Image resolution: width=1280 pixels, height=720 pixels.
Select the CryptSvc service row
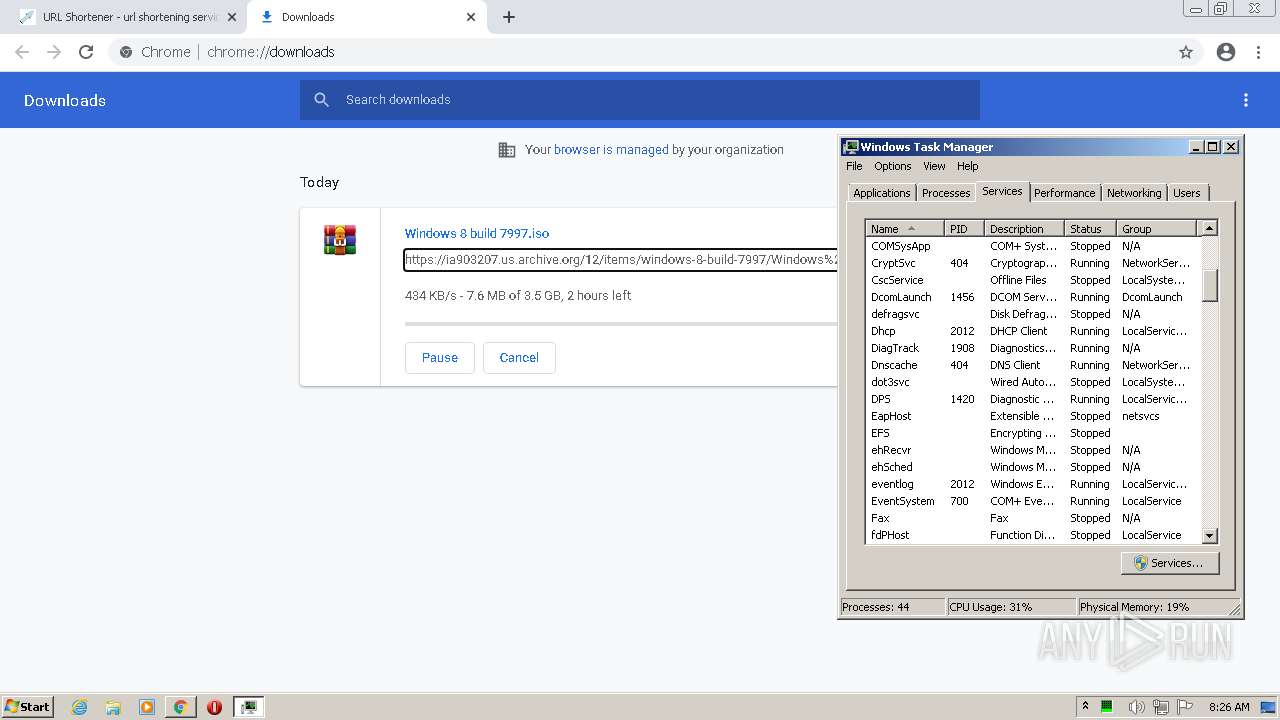[1033, 263]
